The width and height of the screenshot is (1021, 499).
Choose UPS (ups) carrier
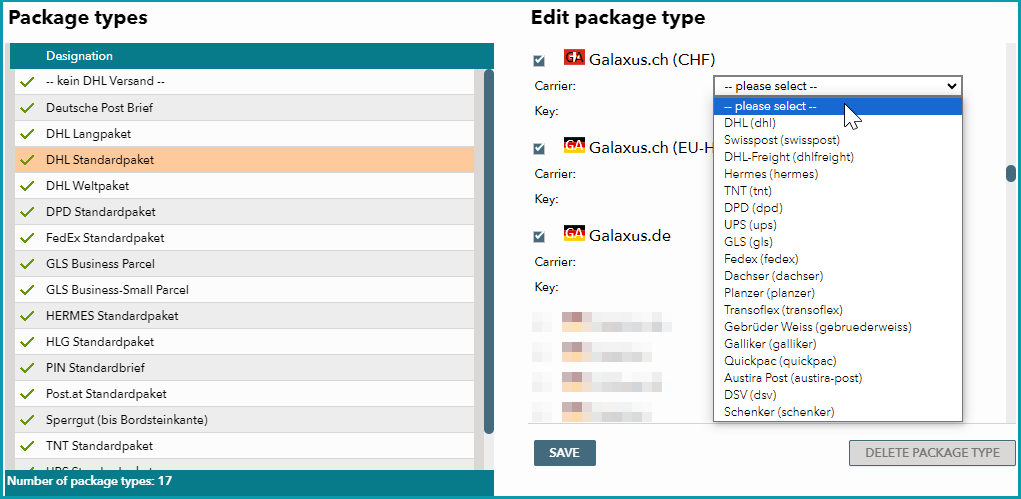click(837, 225)
